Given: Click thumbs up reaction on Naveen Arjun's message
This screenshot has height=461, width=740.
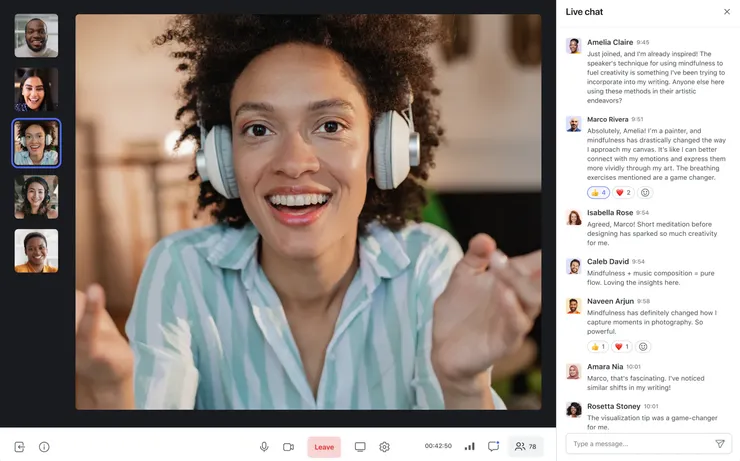Looking at the screenshot, I should [597, 347].
